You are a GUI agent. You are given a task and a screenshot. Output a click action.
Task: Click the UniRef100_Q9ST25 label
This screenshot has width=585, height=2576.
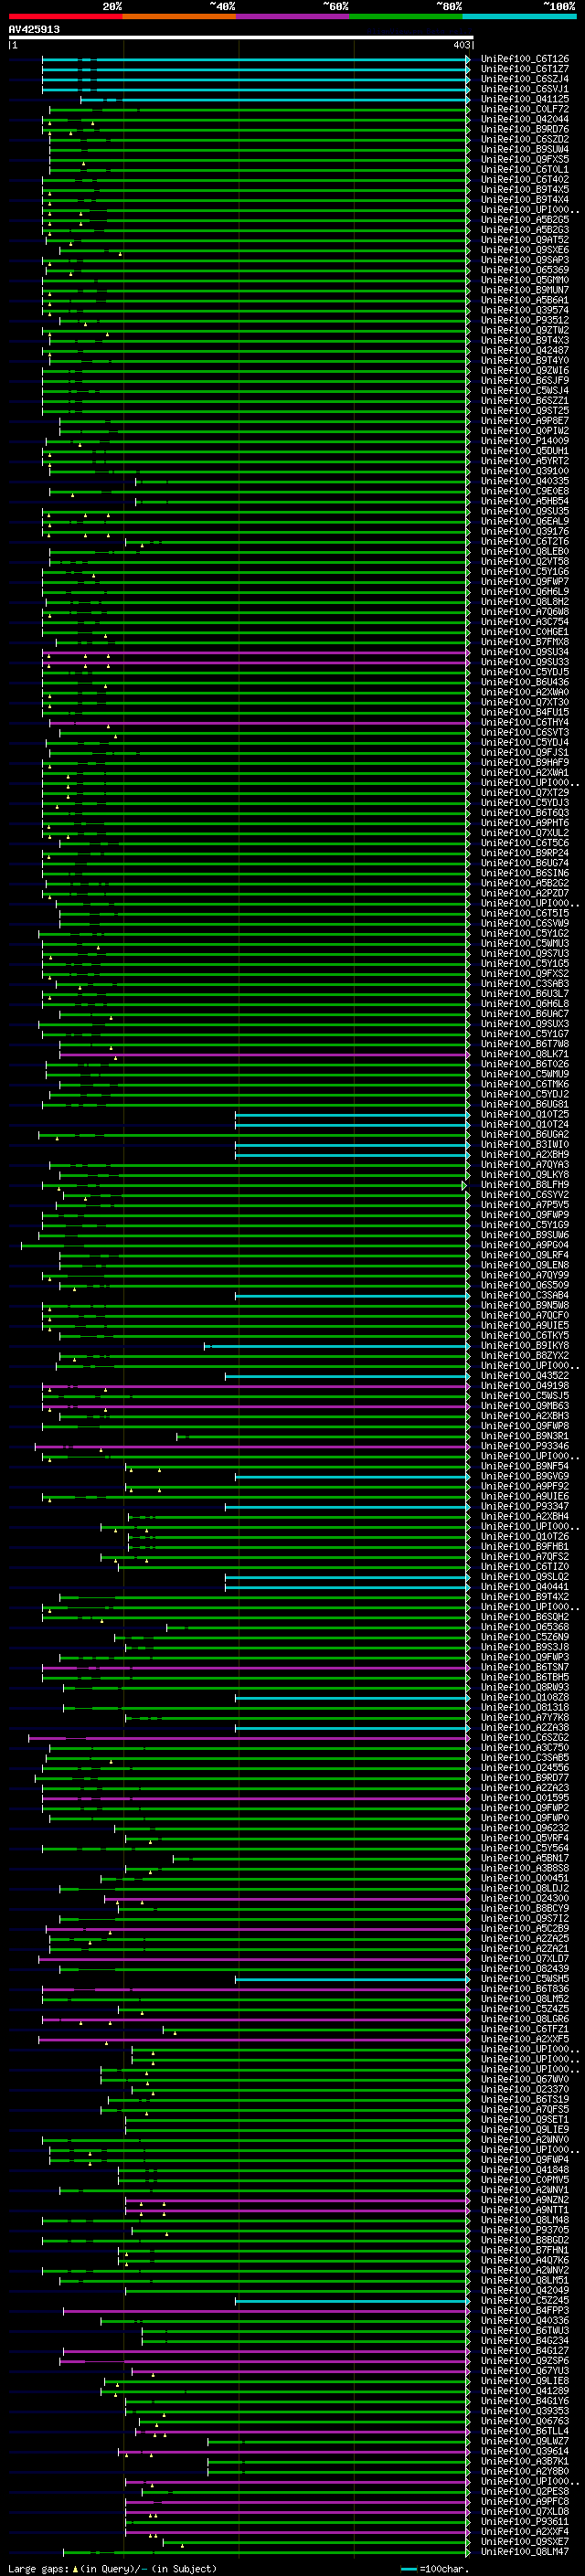(x=525, y=411)
